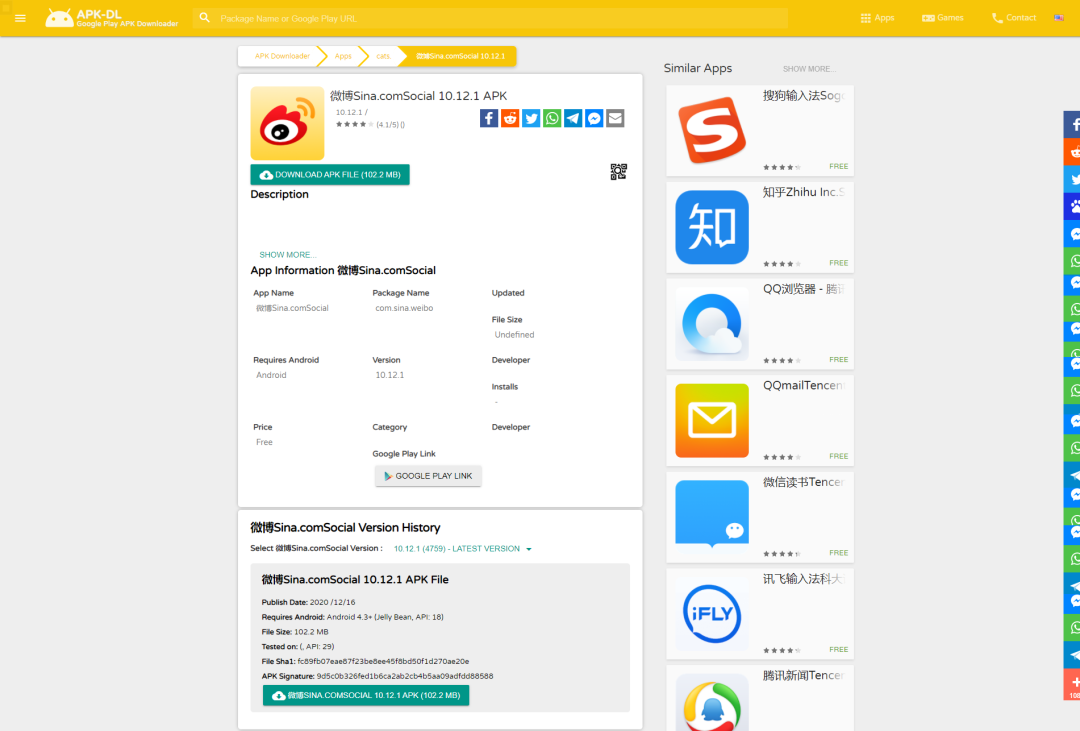Show more Similar Apps
The width and height of the screenshot is (1080, 731).
[808, 68]
